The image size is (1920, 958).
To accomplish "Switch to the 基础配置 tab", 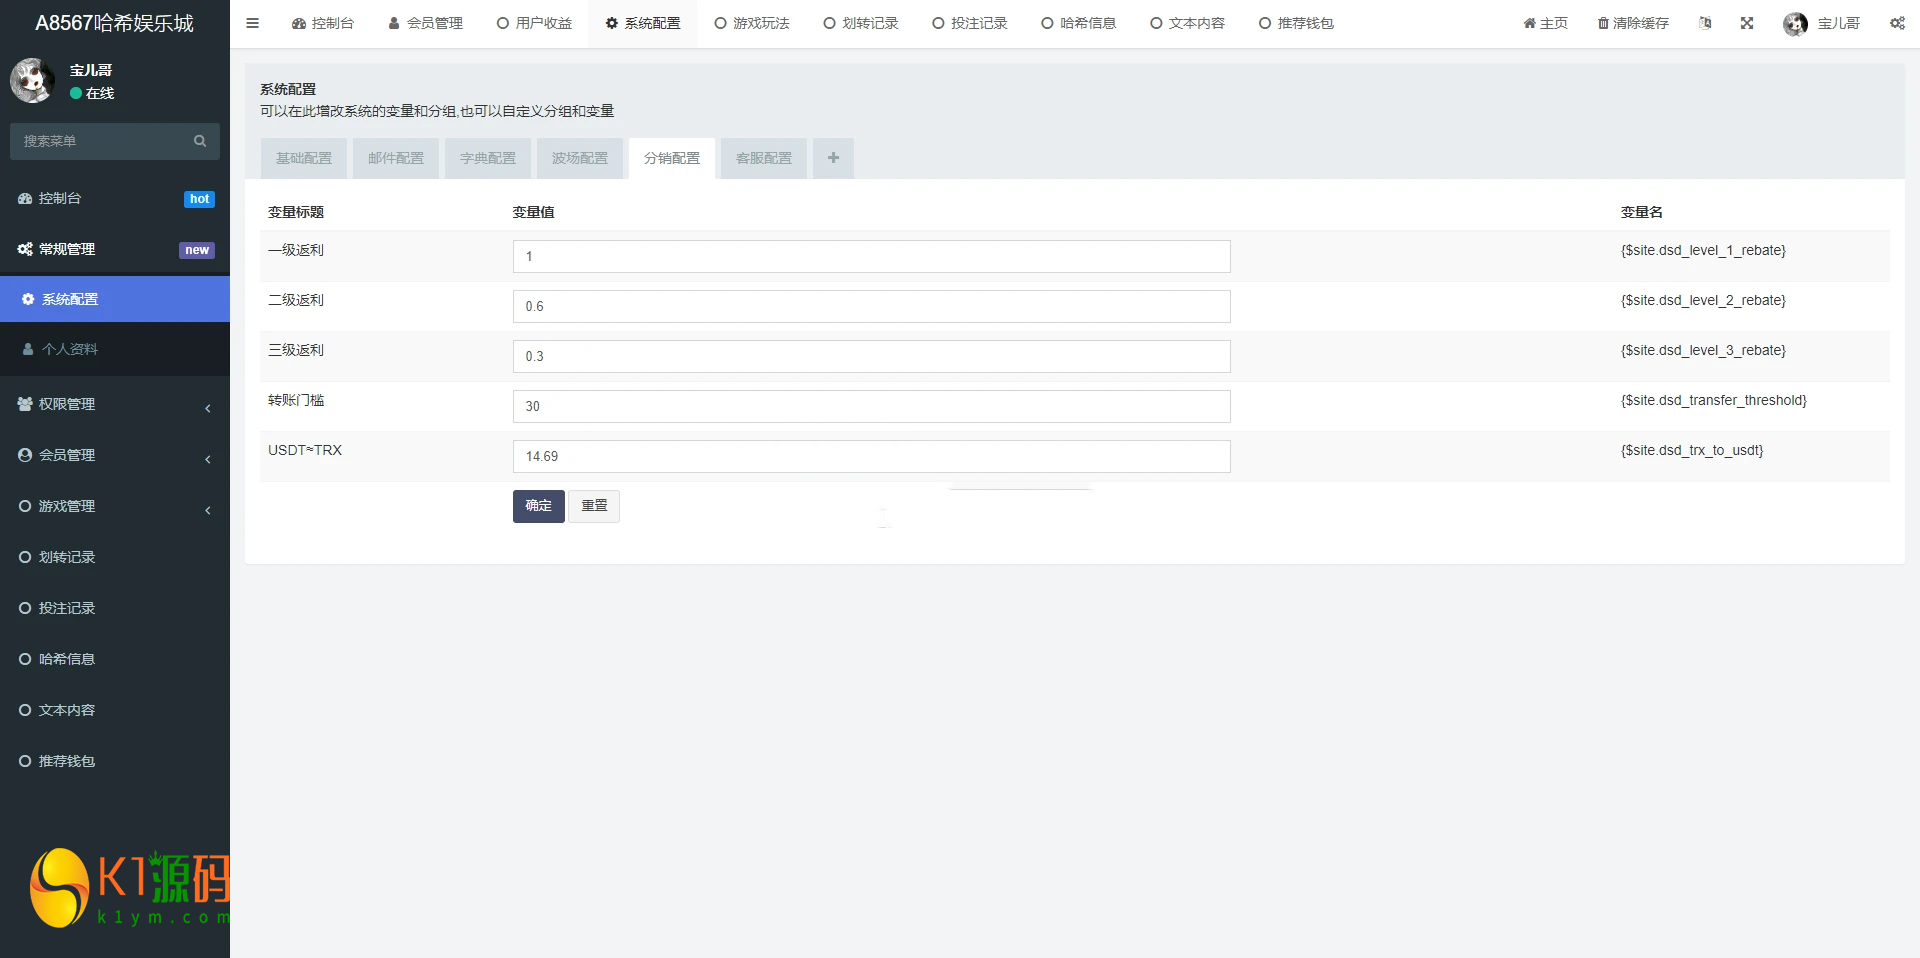I will pos(304,158).
